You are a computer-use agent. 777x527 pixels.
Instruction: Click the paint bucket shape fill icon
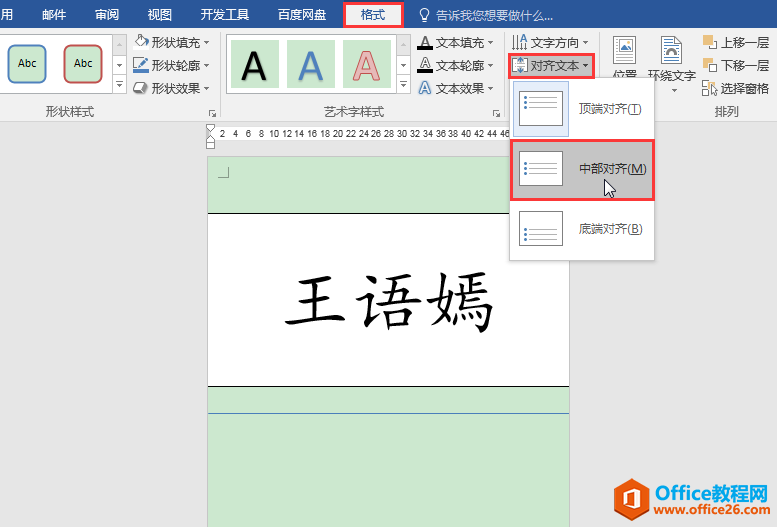click(x=141, y=42)
